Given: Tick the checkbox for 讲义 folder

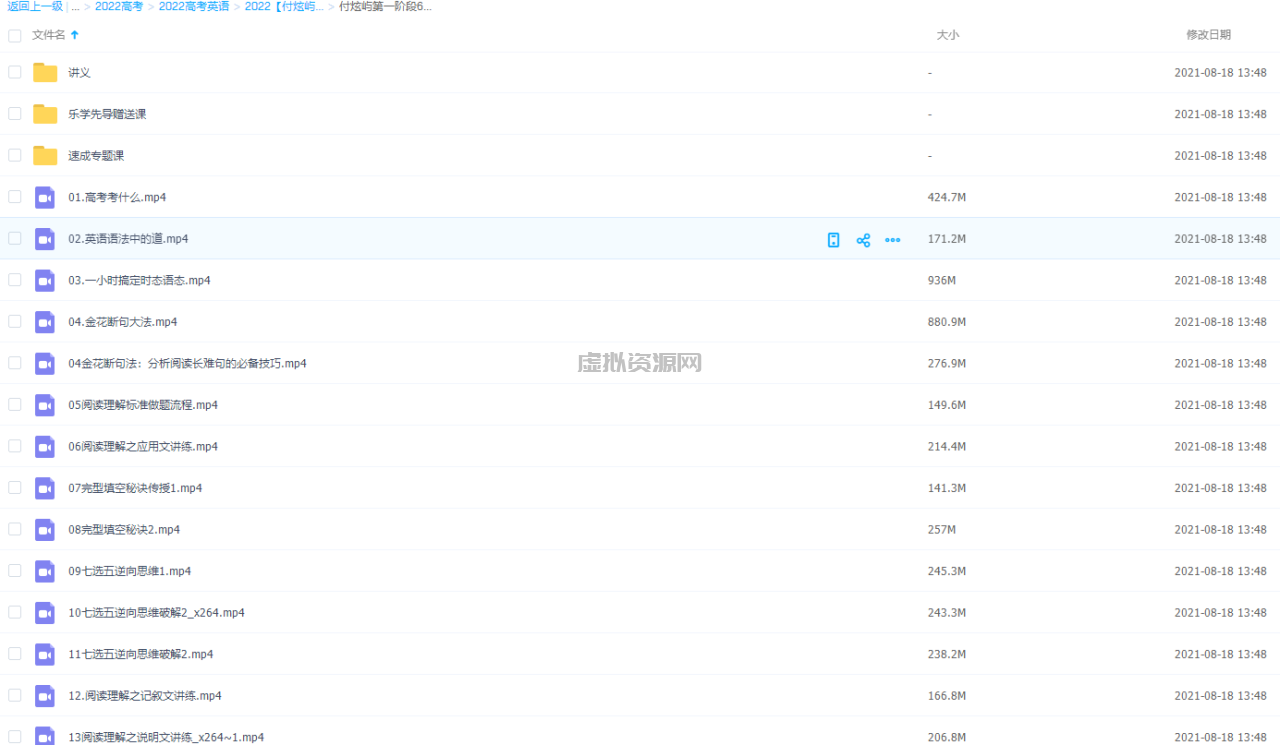Looking at the screenshot, I should click(x=14, y=72).
